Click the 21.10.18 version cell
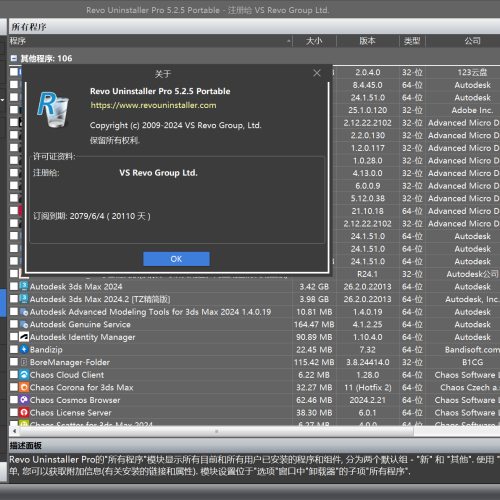Image resolution: width=500 pixels, height=500 pixels. (x=367, y=211)
